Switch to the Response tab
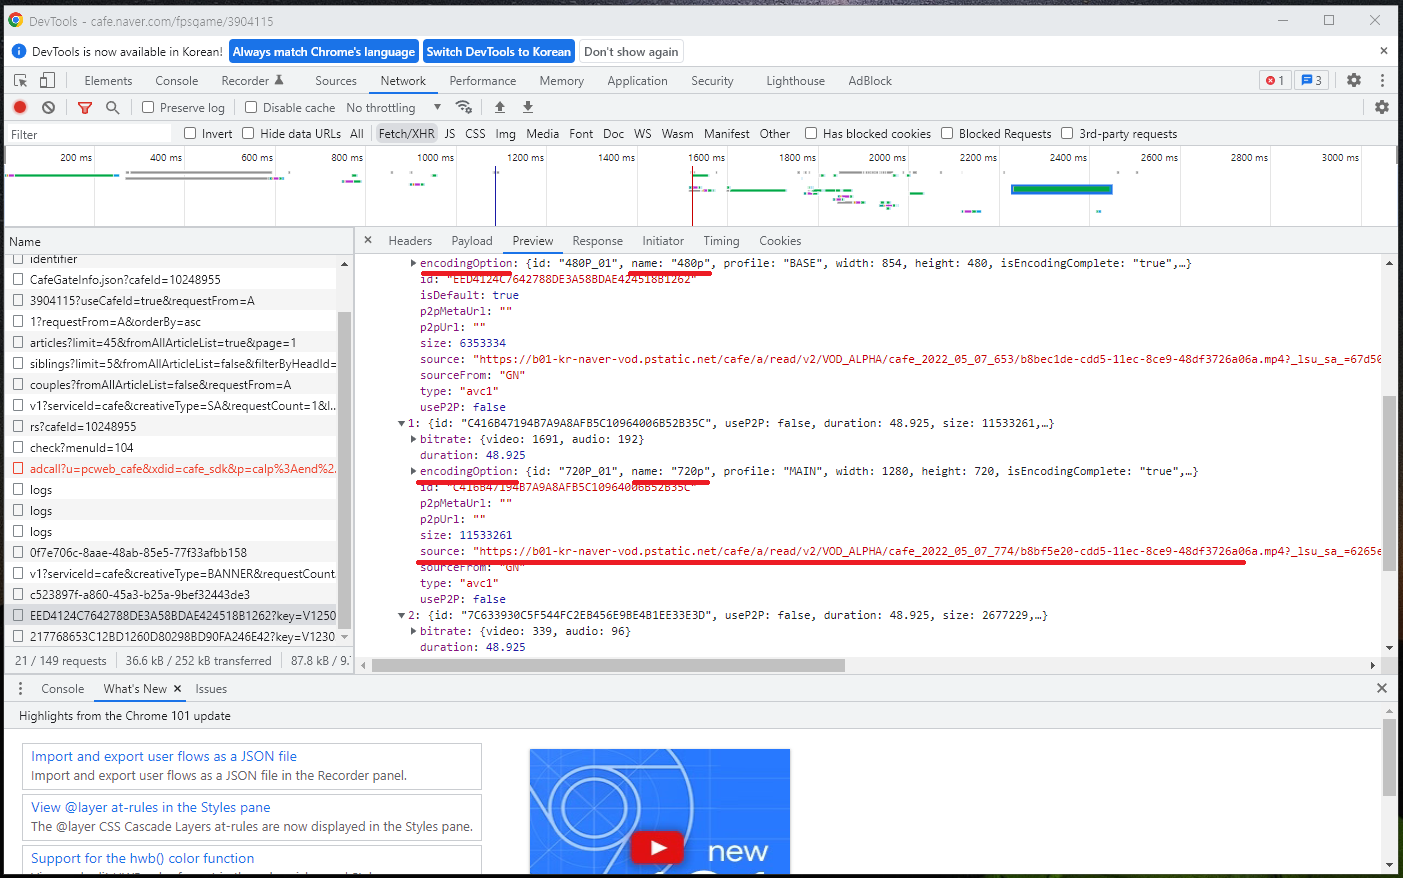 (x=597, y=241)
